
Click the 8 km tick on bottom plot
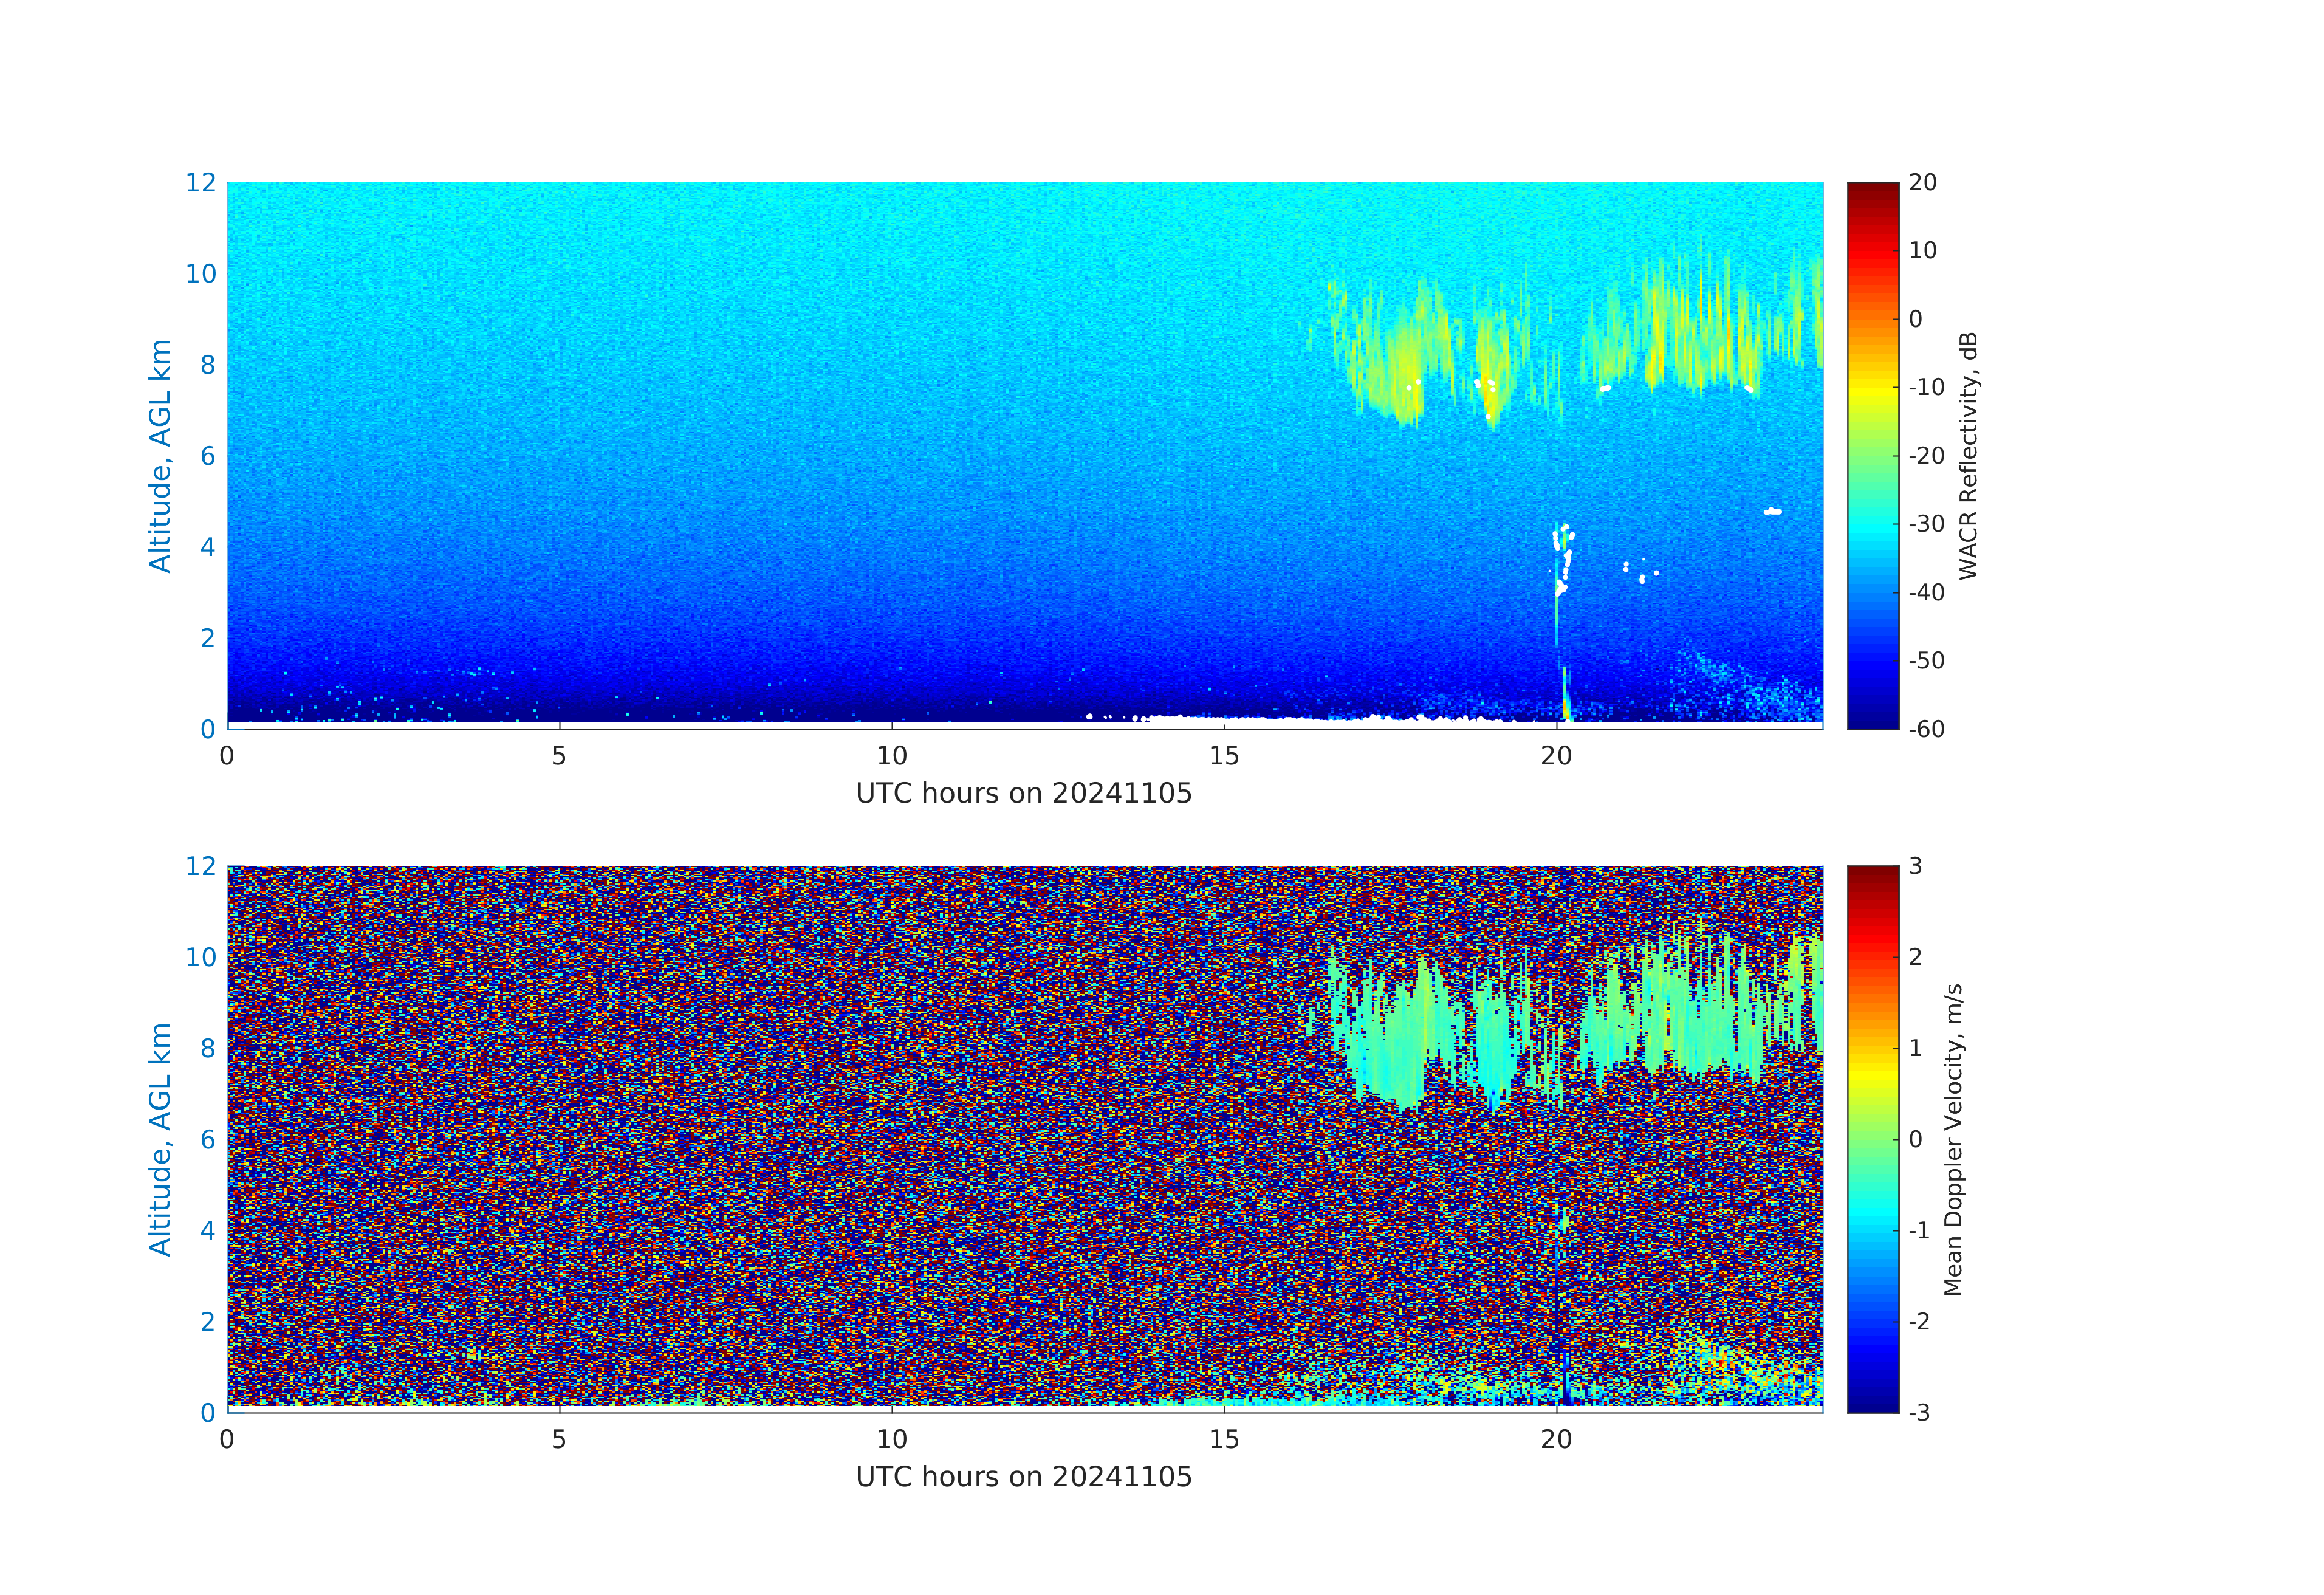point(207,1048)
